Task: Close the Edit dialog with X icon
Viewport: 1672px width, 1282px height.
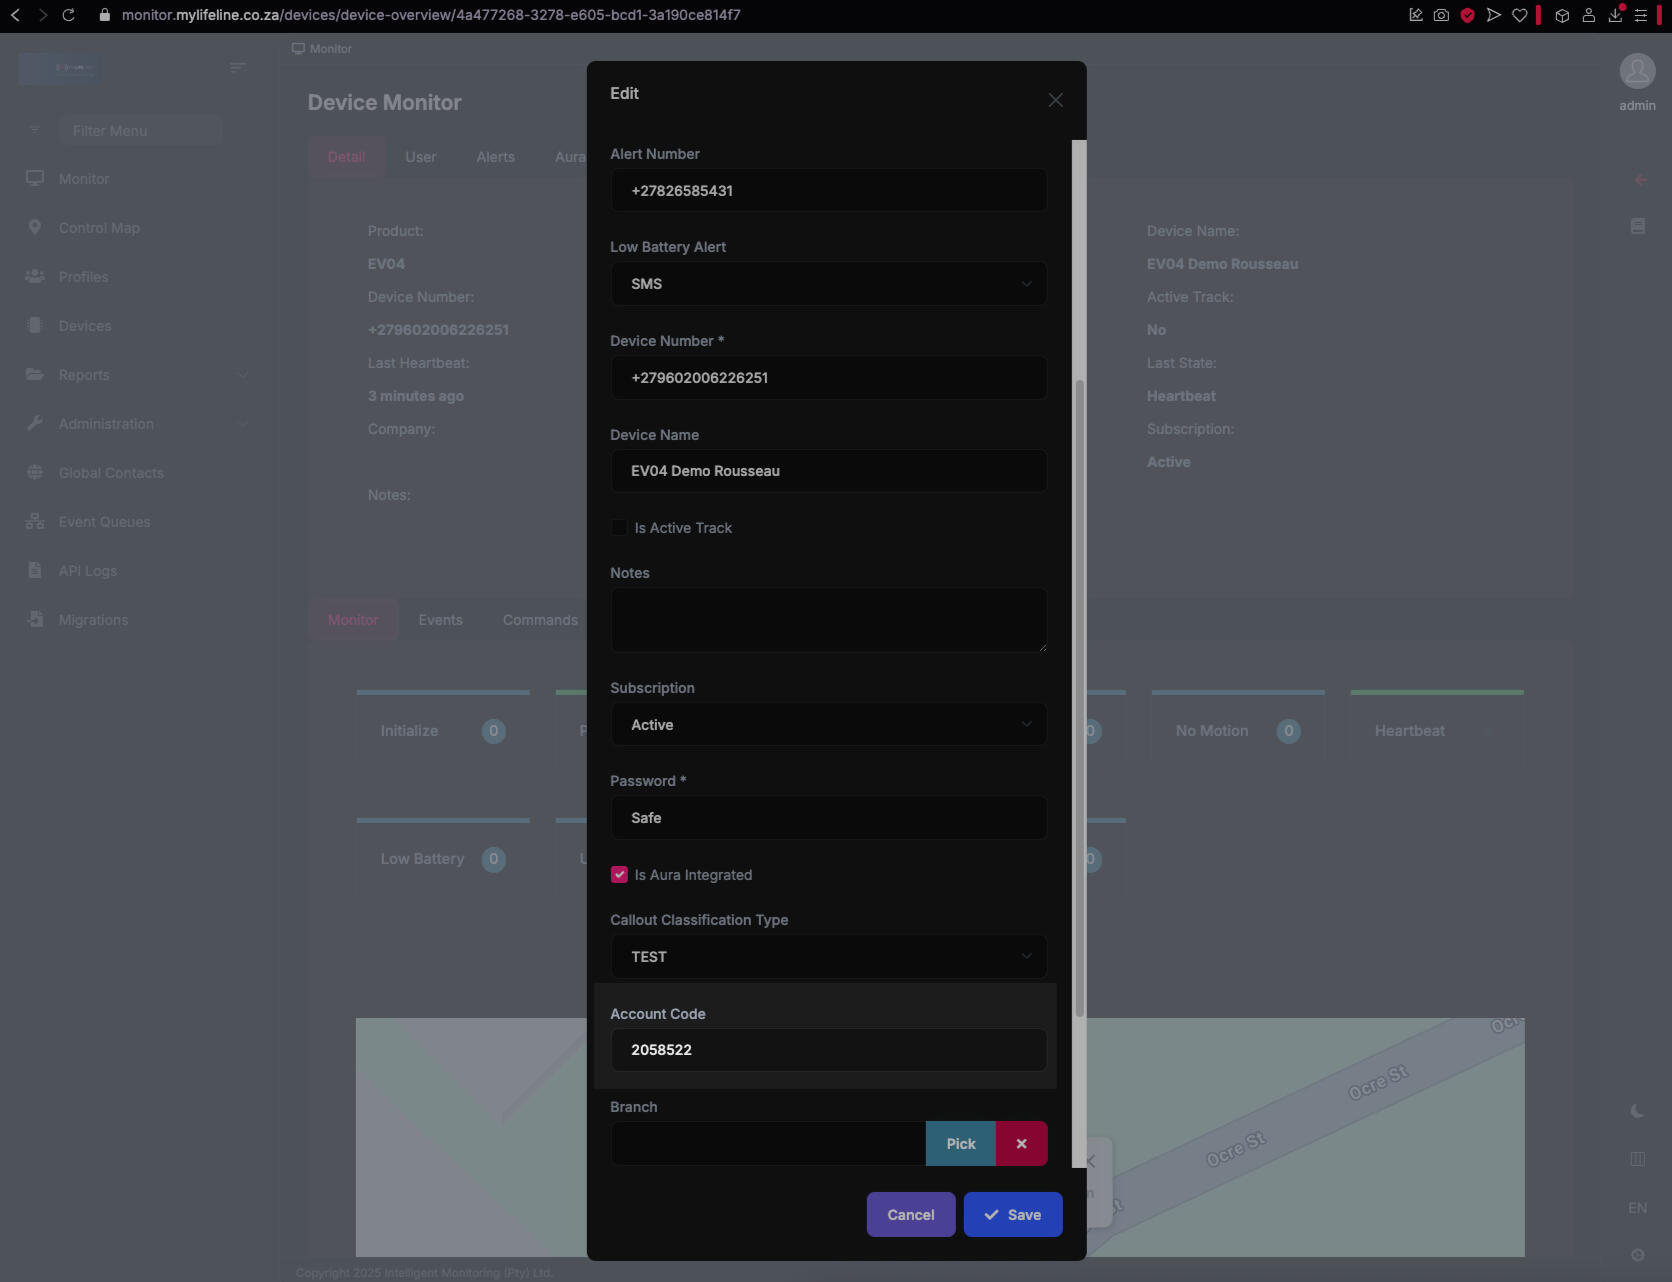Action: tap(1055, 100)
